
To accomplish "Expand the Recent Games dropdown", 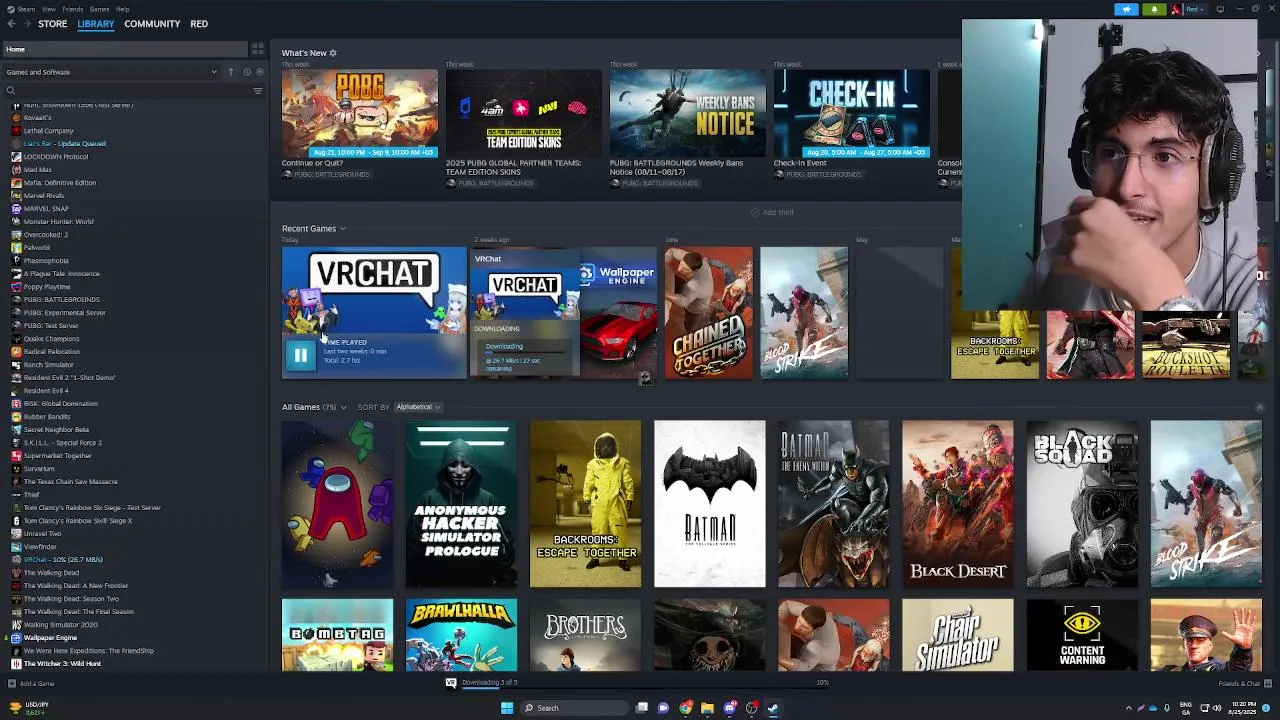I will [x=342, y=229].
